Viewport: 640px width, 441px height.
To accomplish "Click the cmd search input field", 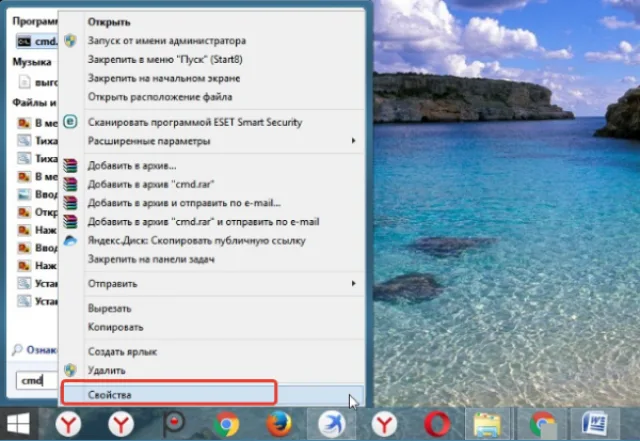I will [x=37, y=381].
